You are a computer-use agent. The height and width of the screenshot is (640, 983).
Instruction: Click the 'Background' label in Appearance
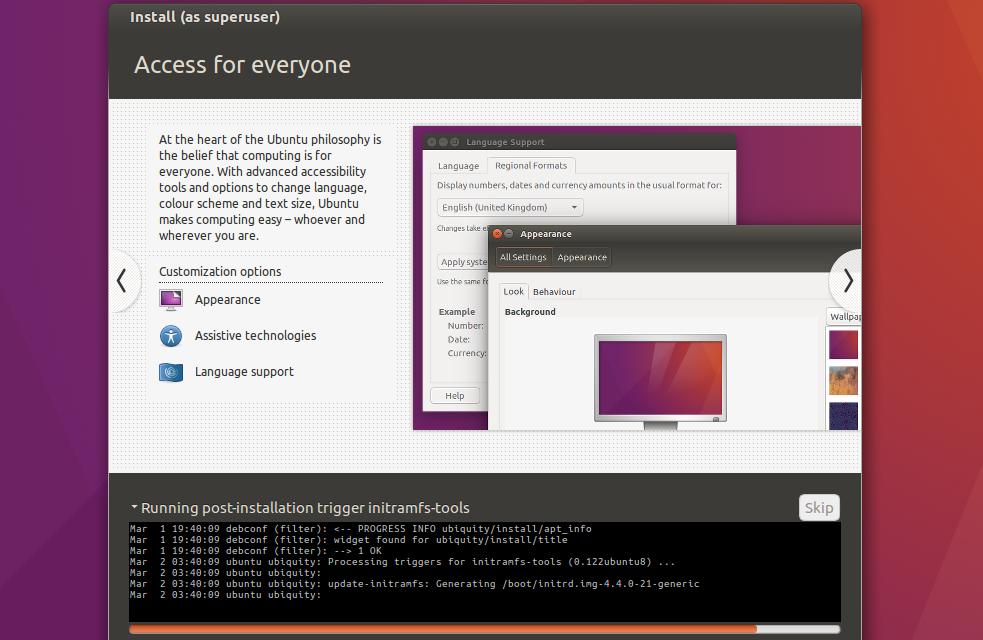530,312
